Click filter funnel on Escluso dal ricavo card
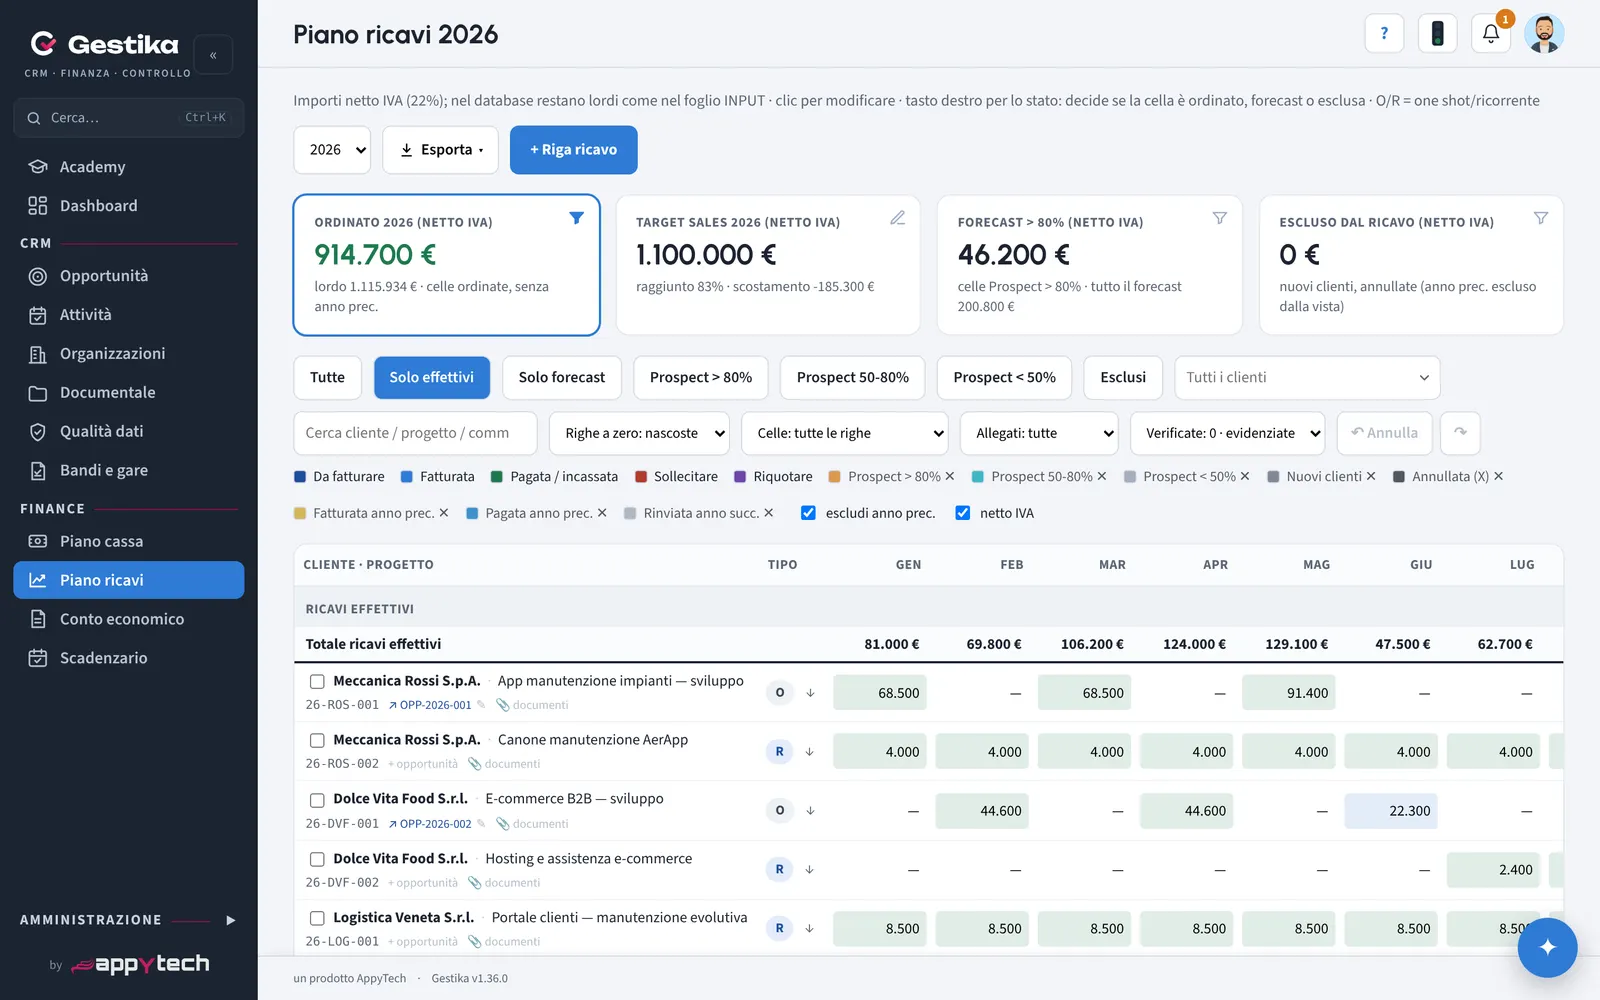 [x=1541, y=218]
